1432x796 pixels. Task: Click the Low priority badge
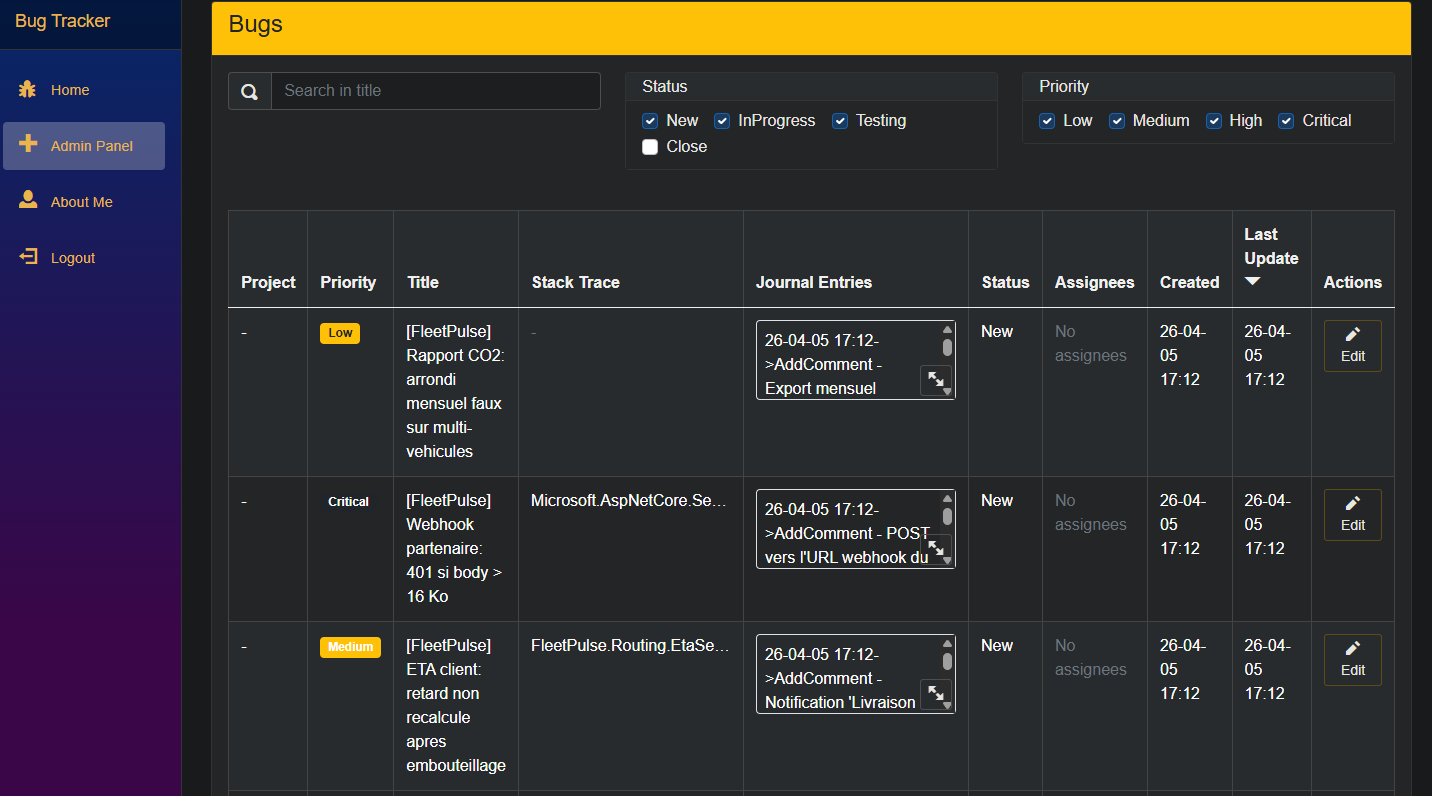(340, 333)
